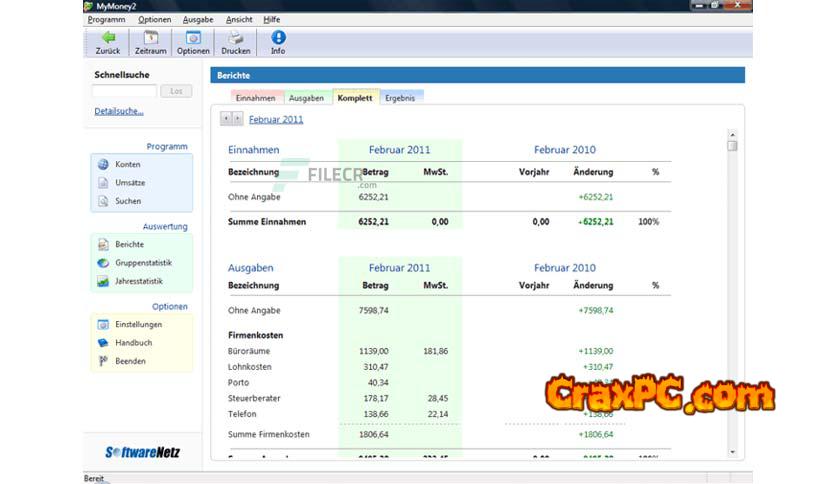Open Jahresstatistik chart view
The height and width of the screenshot is (484, 836).
(x=138, y=281)
